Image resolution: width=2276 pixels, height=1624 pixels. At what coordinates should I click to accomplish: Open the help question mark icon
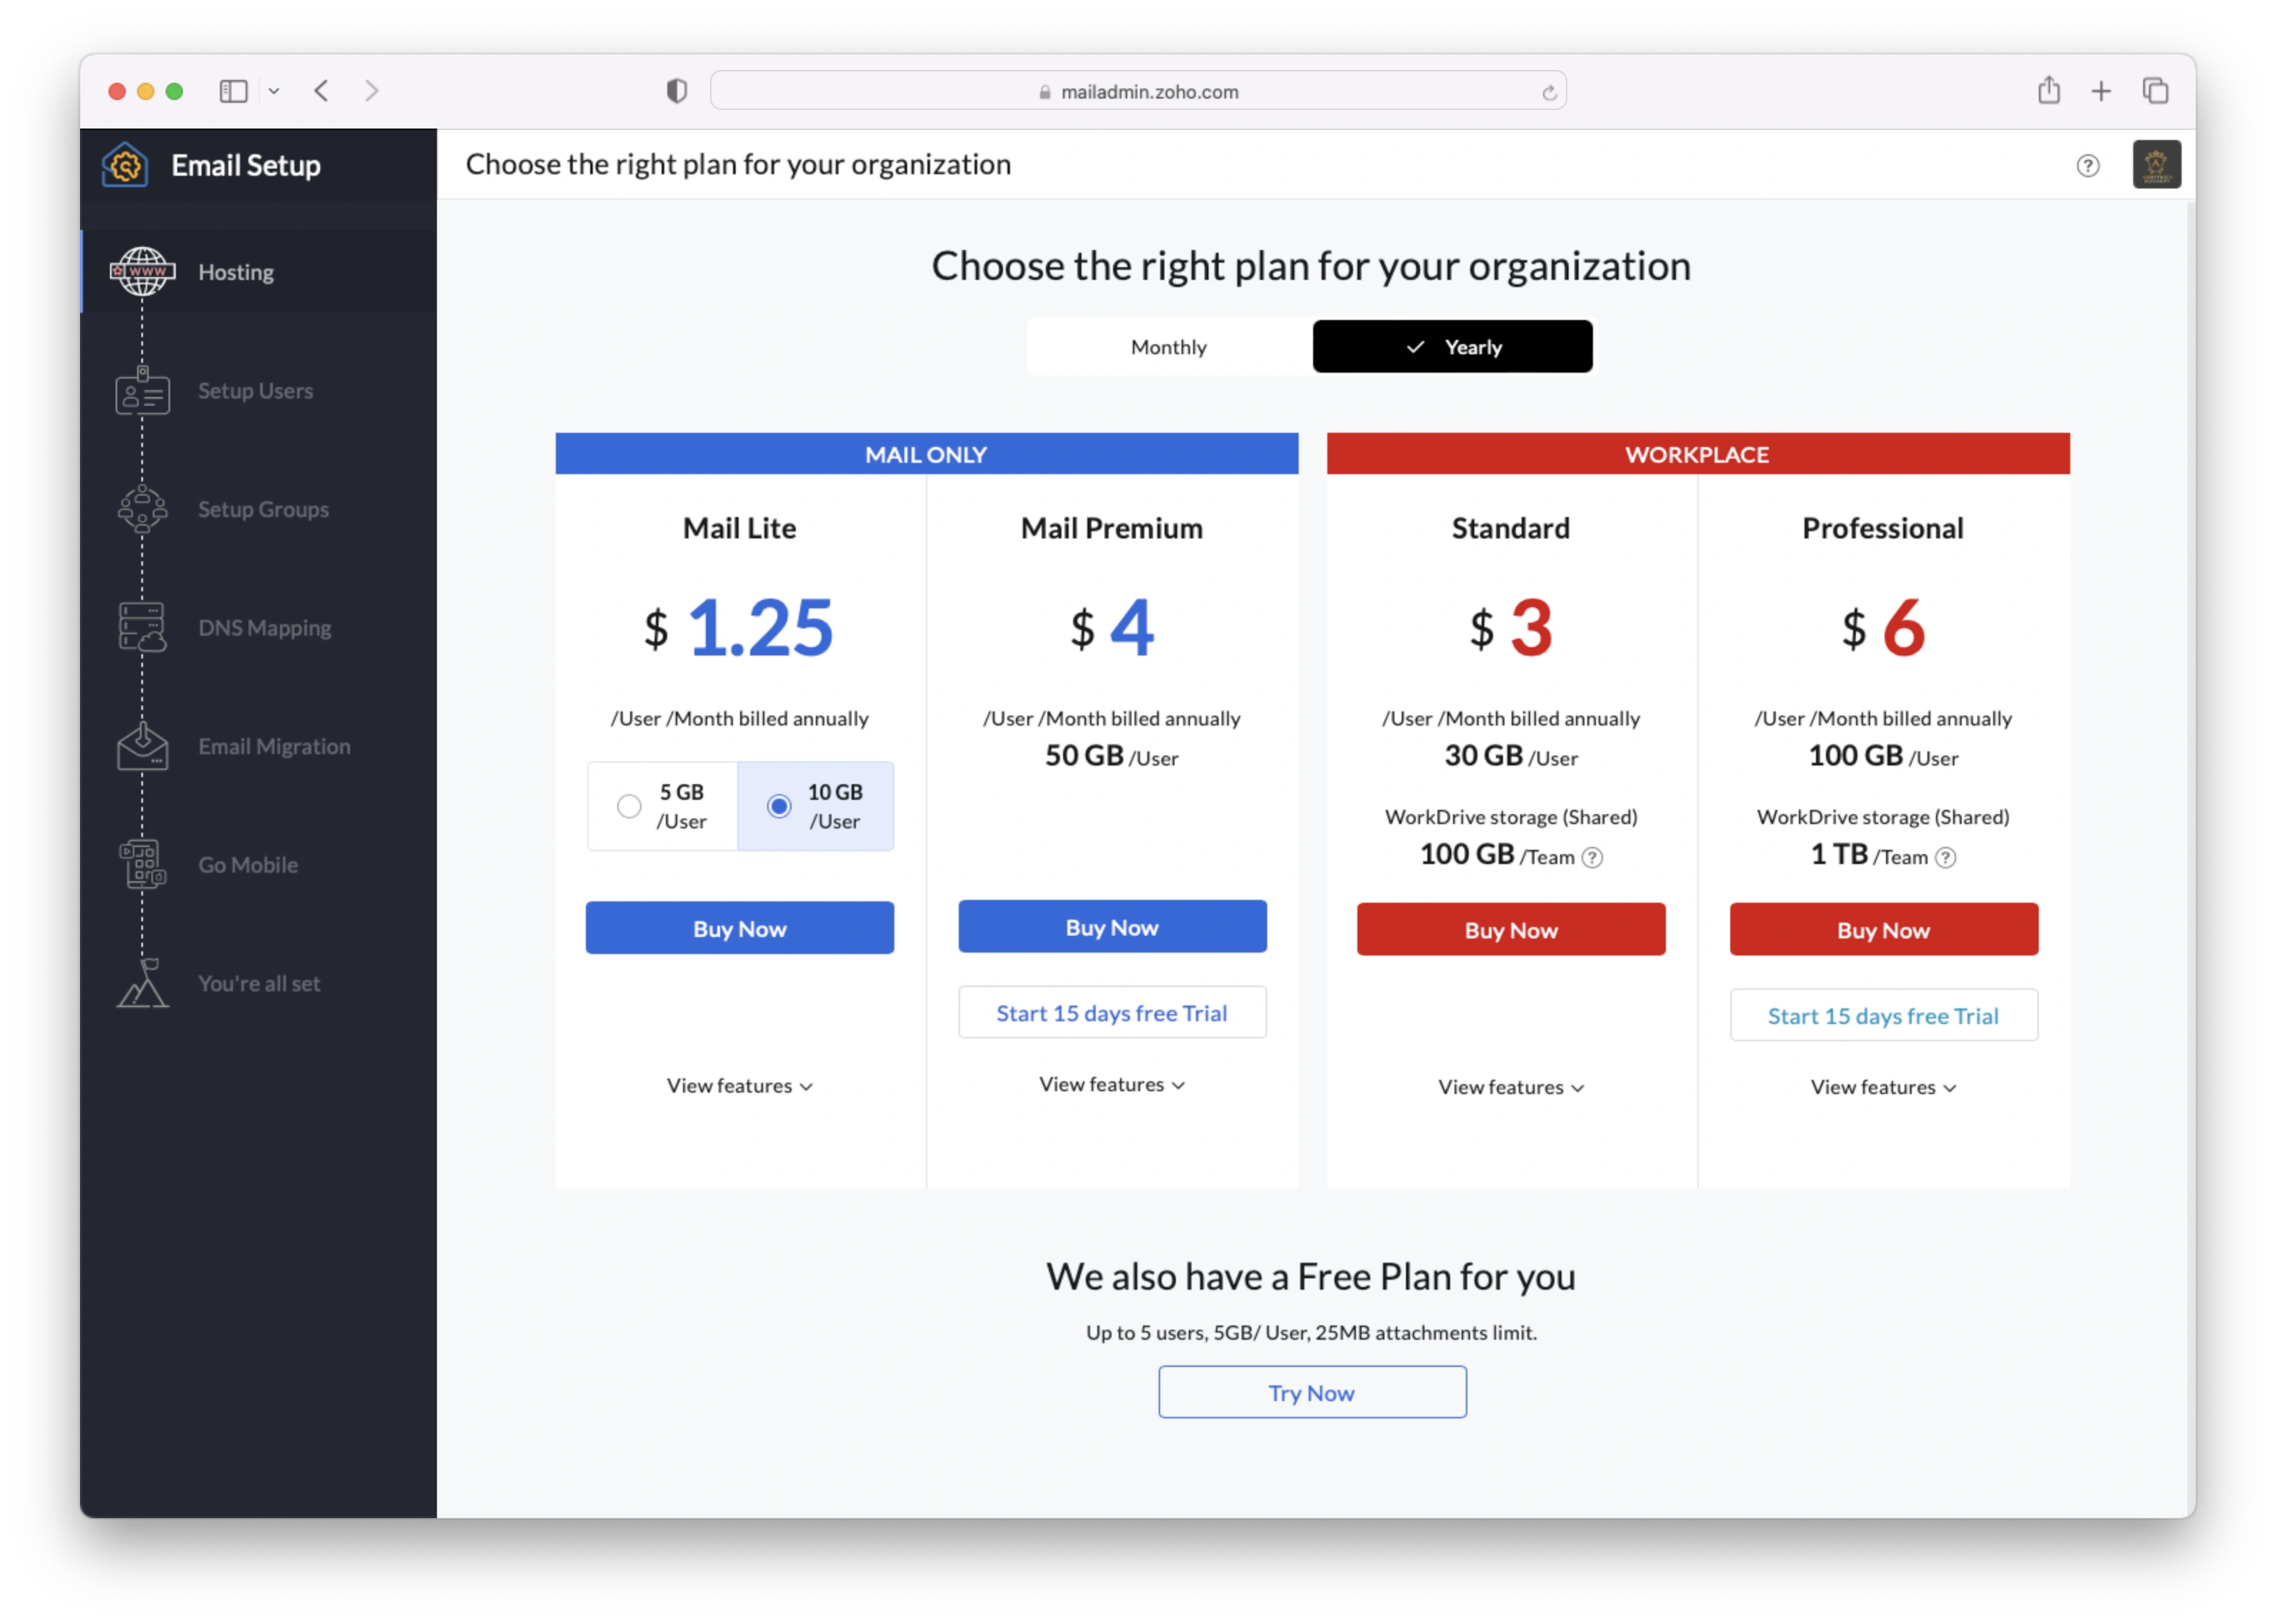click(2088, 166)
